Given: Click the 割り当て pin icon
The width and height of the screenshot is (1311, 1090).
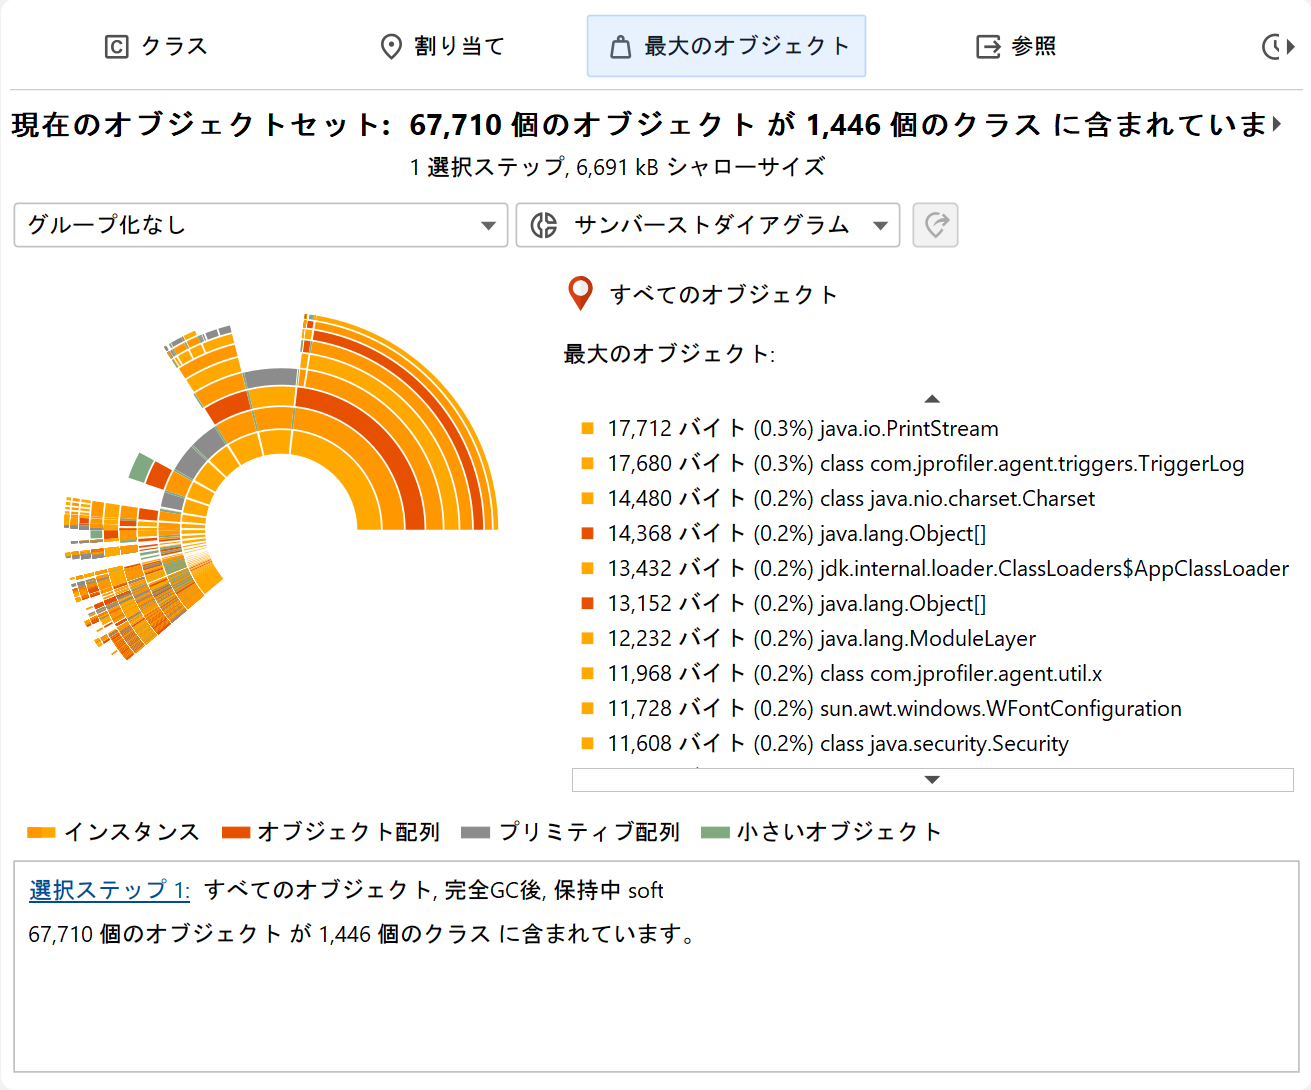Looking at the screenshot, I should click(x=391, y=47).
